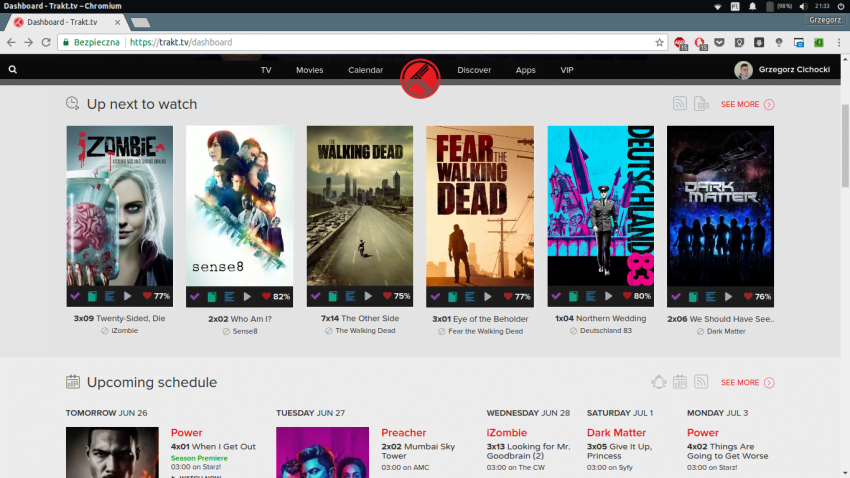Add Fear the Walking Dead to collection
The image size is (850, 478).
point(453,296)
